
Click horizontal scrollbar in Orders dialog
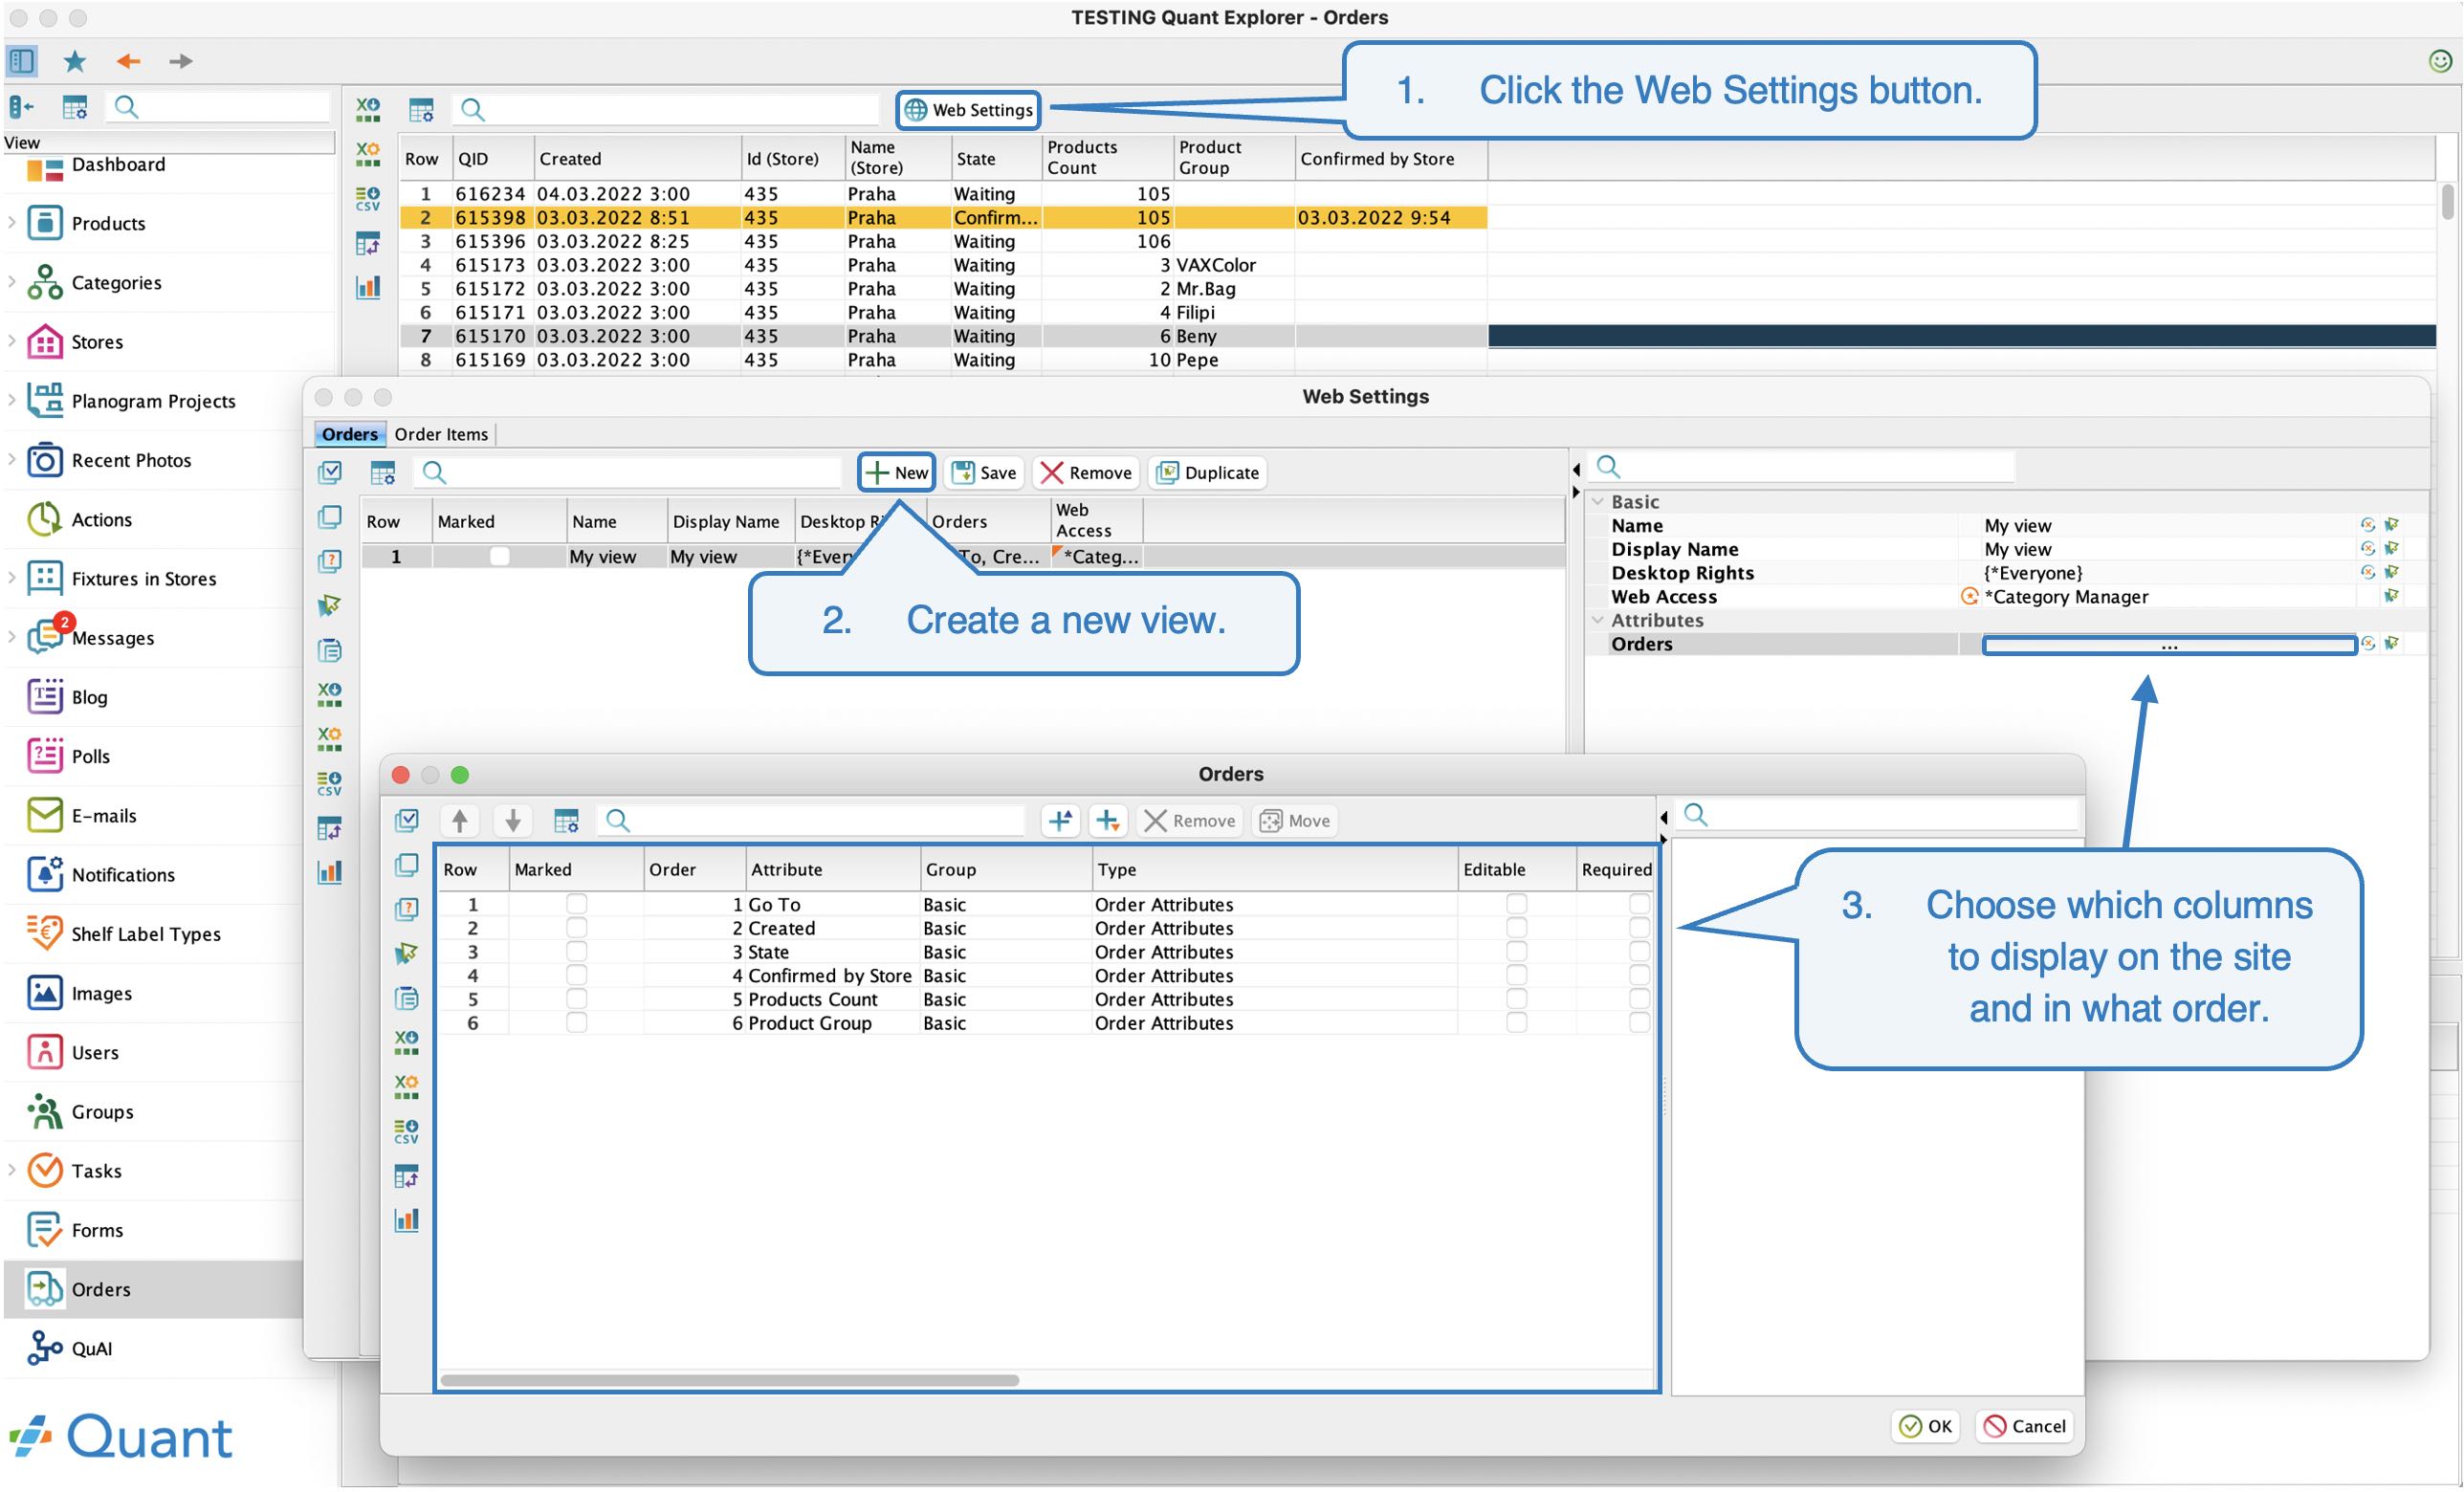[730, 1381]
